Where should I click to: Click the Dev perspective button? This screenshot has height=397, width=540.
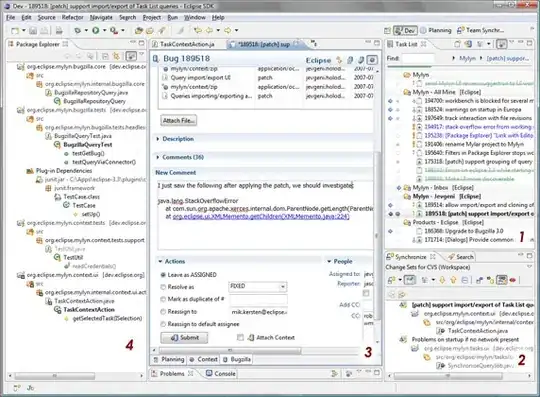tap(405, 31)
